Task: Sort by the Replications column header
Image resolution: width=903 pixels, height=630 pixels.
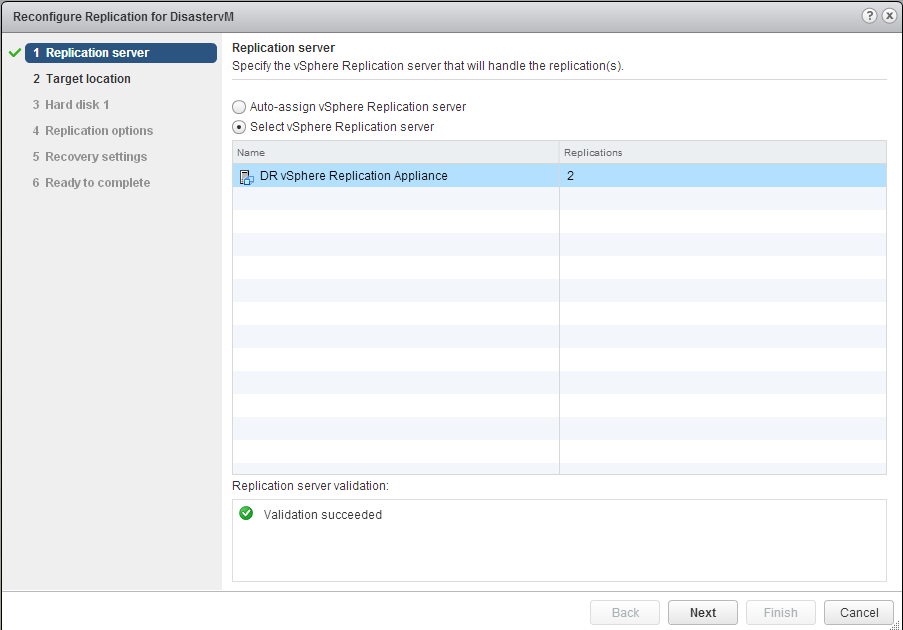Action: (x=722, y=152)
